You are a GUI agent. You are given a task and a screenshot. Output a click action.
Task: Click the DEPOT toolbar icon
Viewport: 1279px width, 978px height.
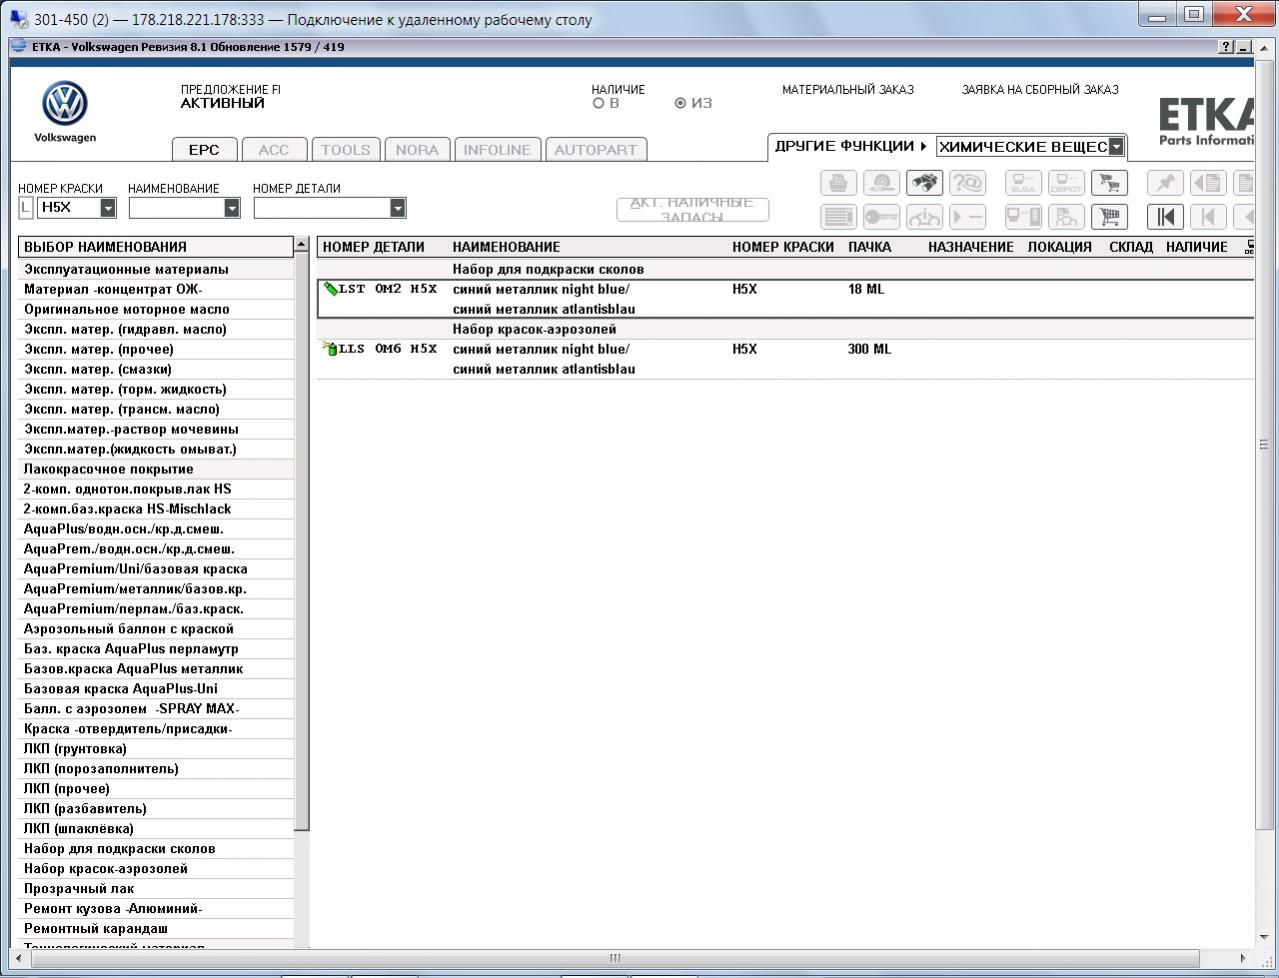pyautogui.click(x=1066, y=183)
